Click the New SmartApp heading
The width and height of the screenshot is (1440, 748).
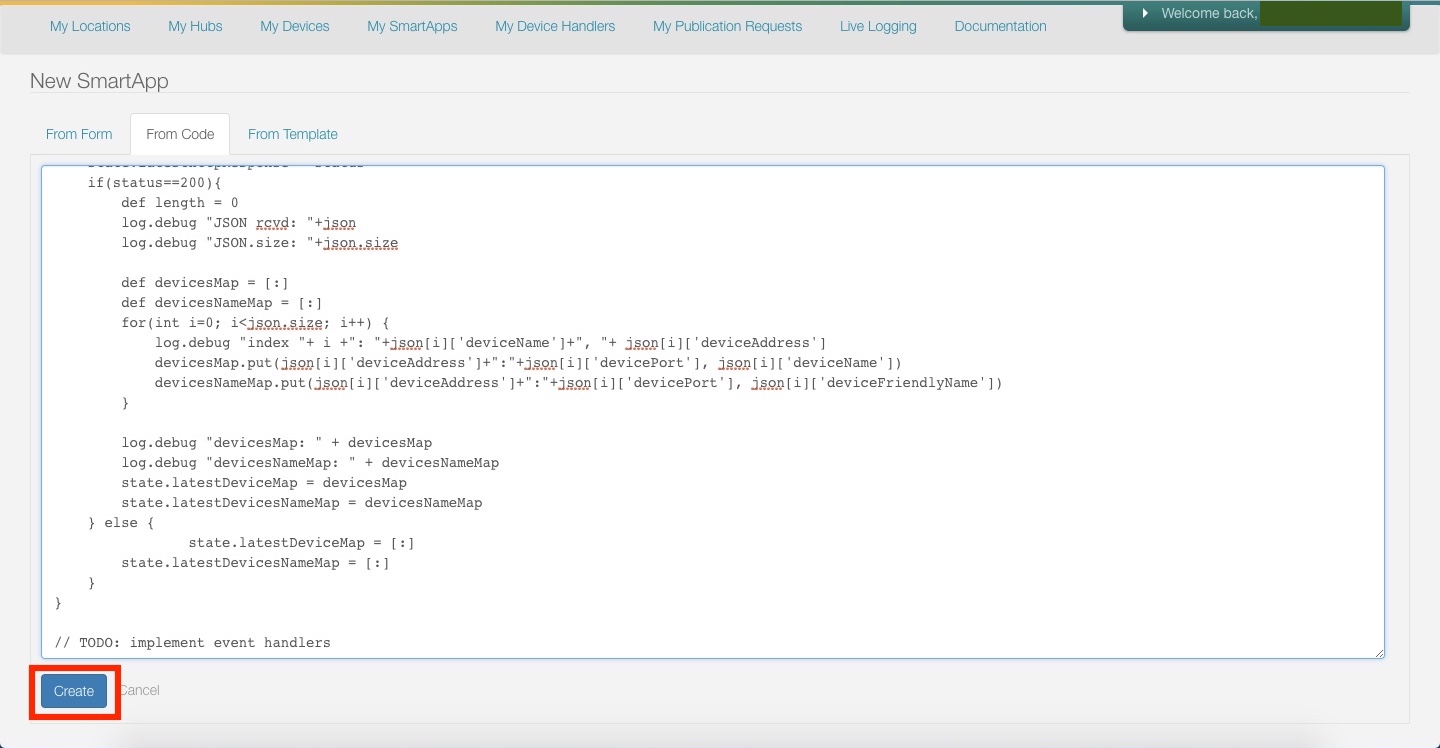click(99, 81)
